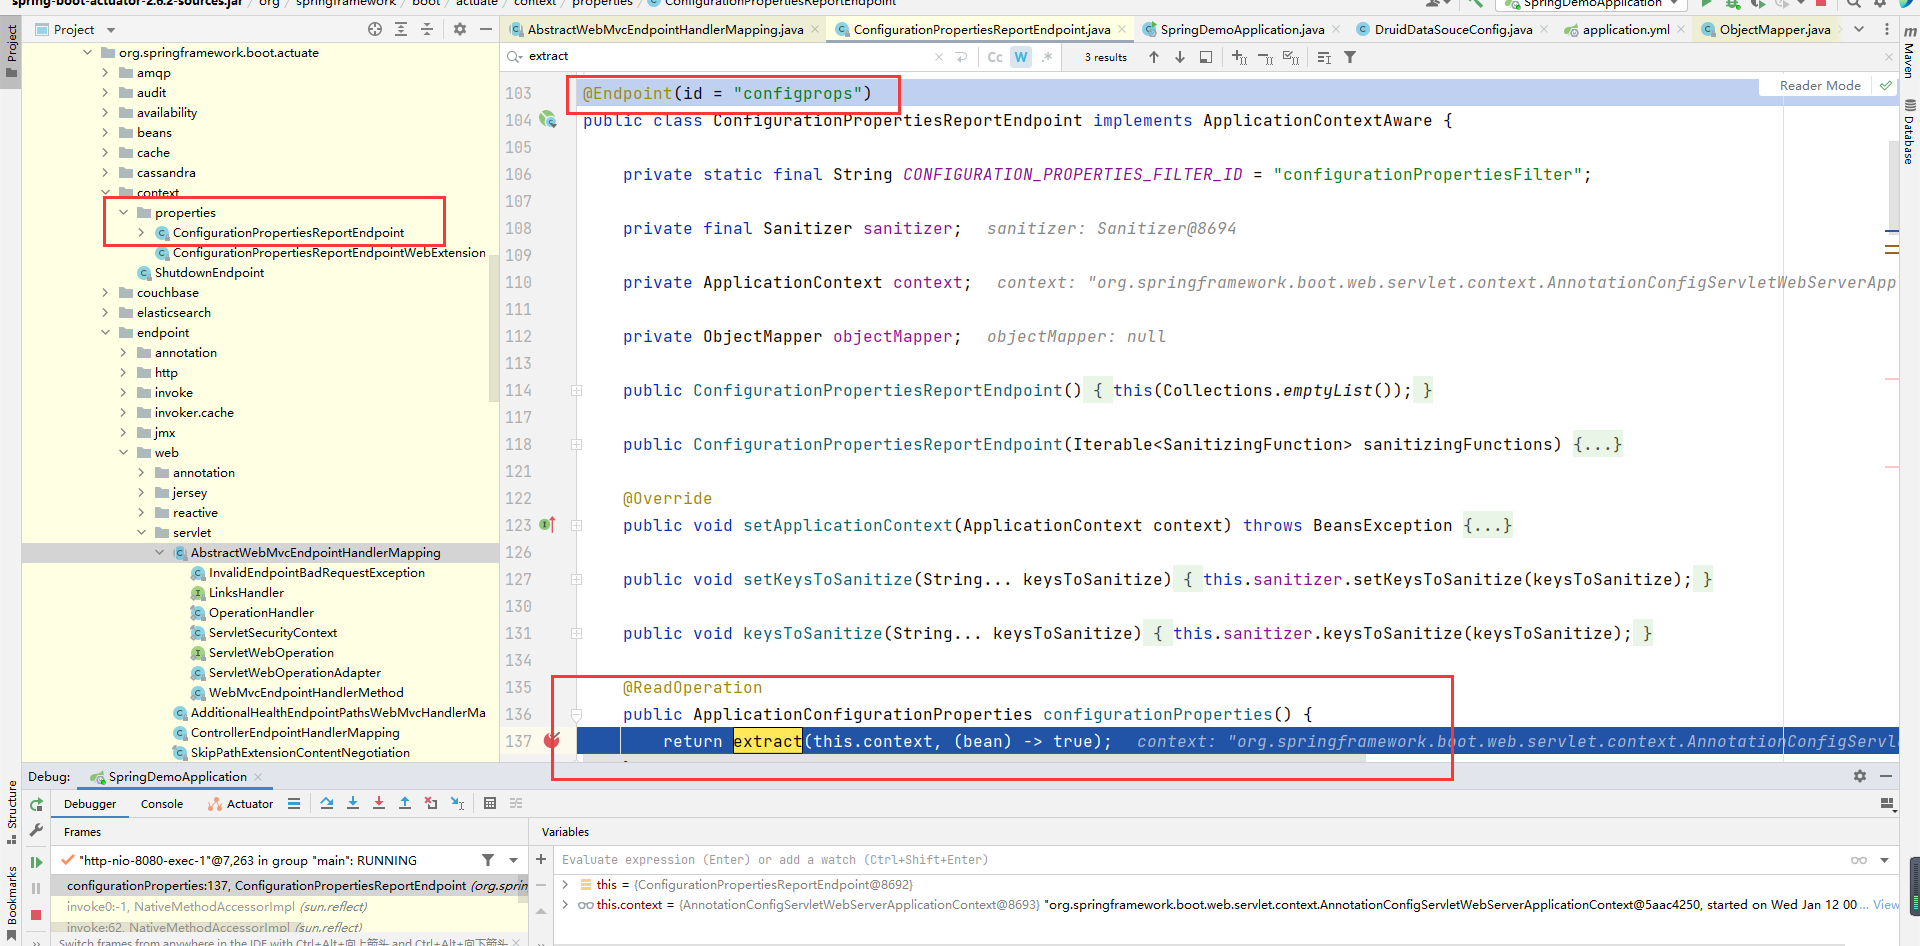Click filter search results funnel icon
The height and width of the screenshot is (946, 1920).
click(1350, 57)
